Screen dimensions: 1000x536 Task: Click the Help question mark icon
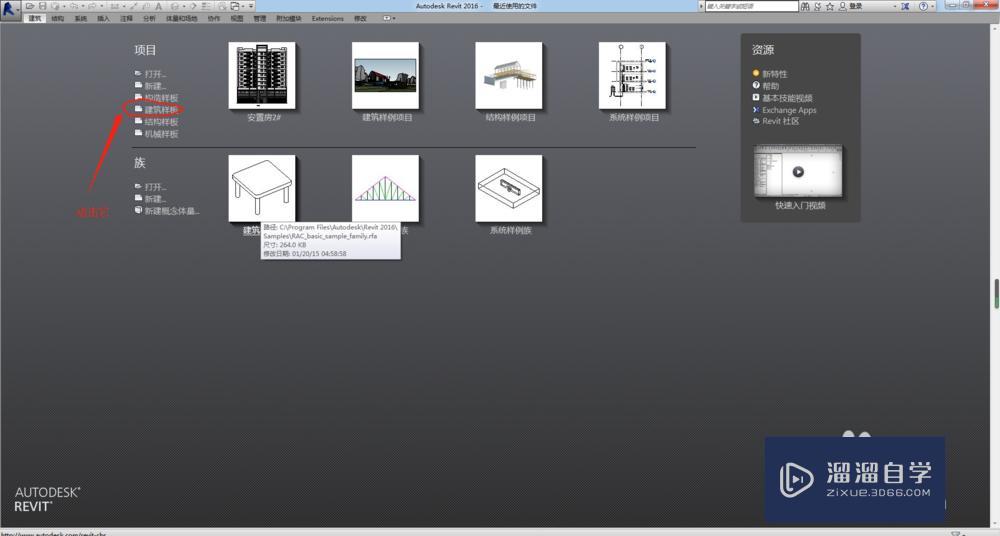tap(923, 6)
